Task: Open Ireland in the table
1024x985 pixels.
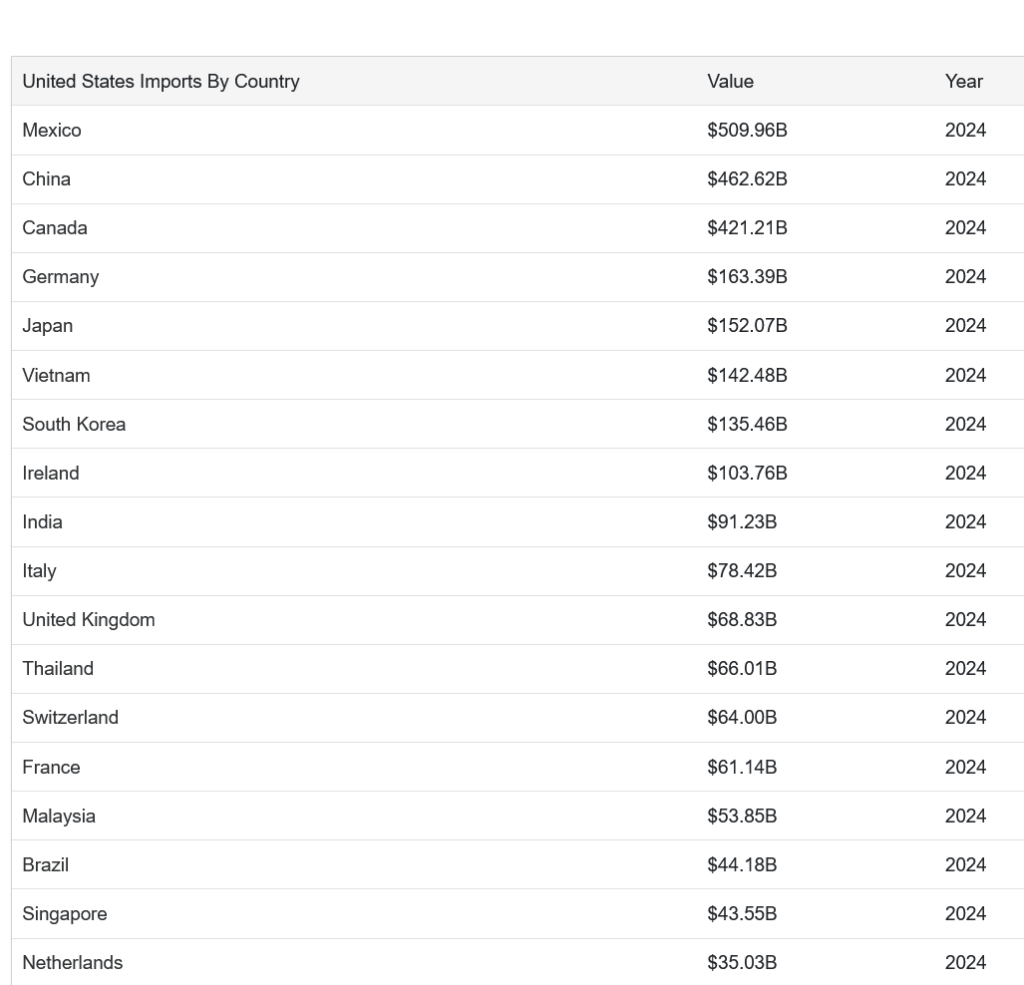Action: [x=51, y=473]
